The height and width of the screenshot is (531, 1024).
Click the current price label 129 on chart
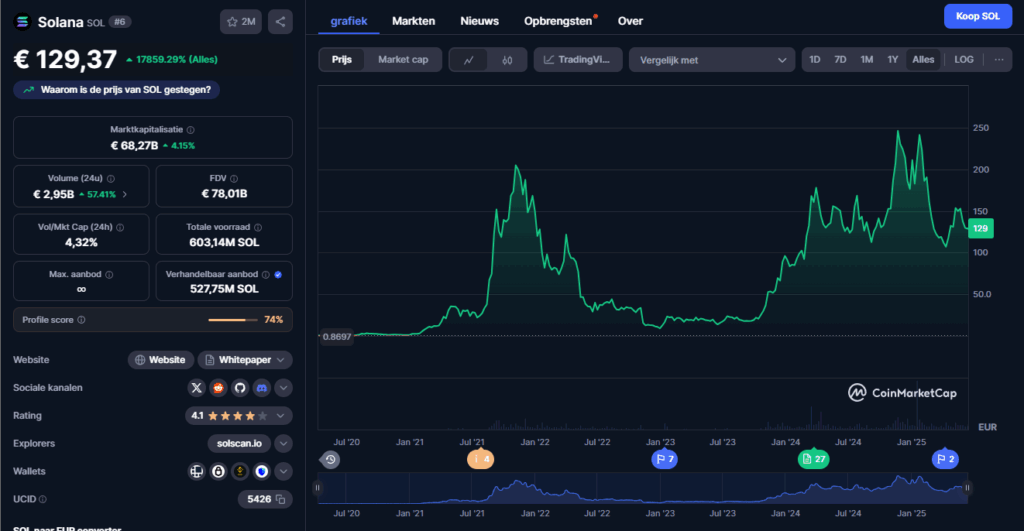(980, 229)
